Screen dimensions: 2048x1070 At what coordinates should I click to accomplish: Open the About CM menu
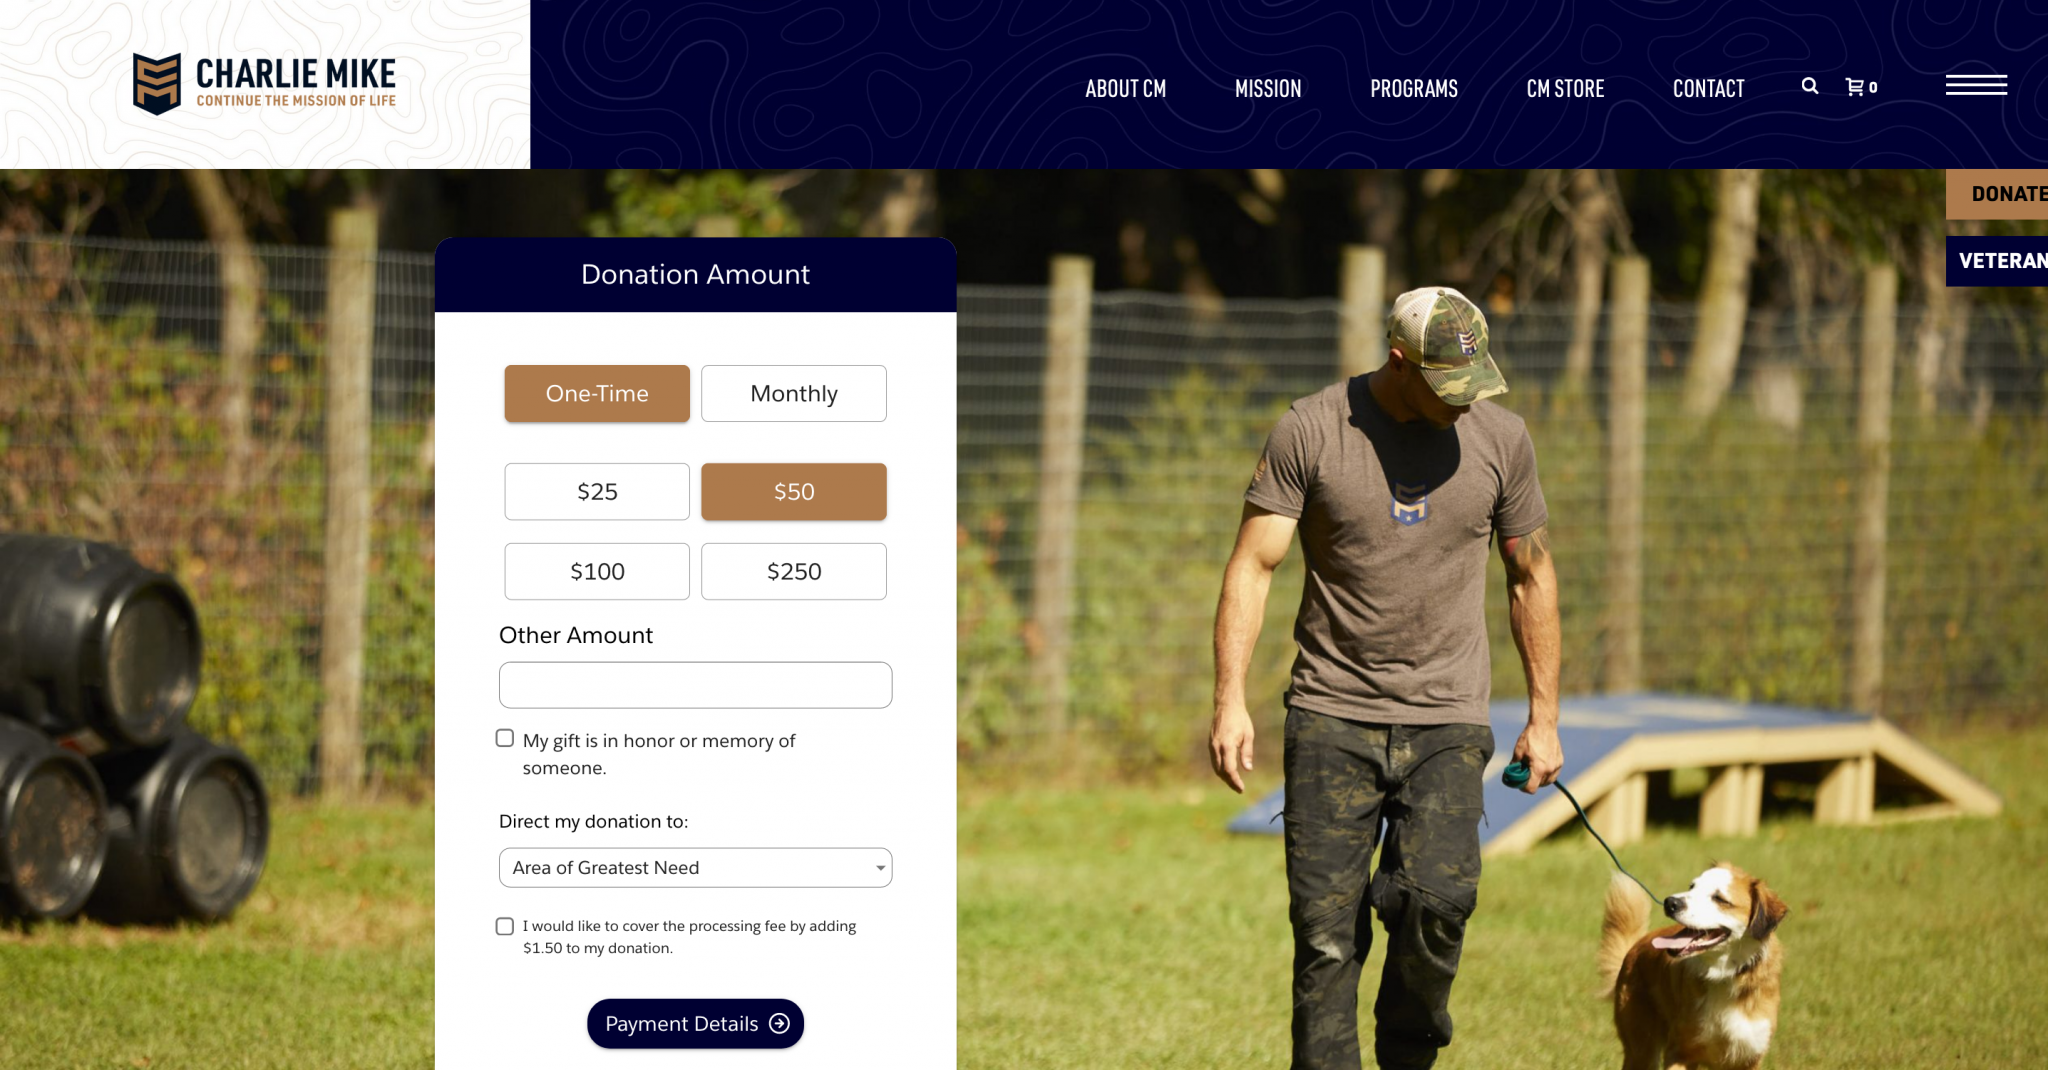[x=1126, y=89]
